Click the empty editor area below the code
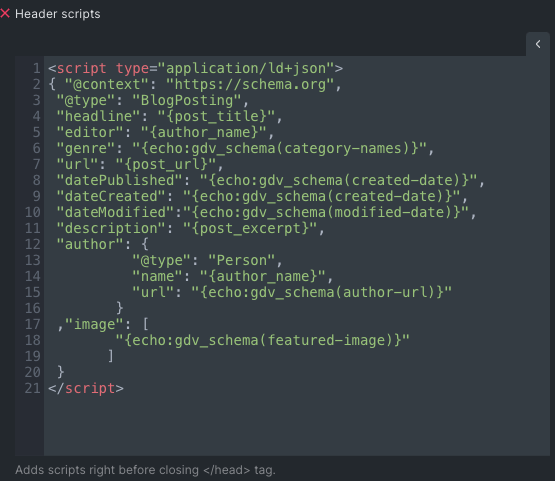555x481 pixels. point(297,426)
